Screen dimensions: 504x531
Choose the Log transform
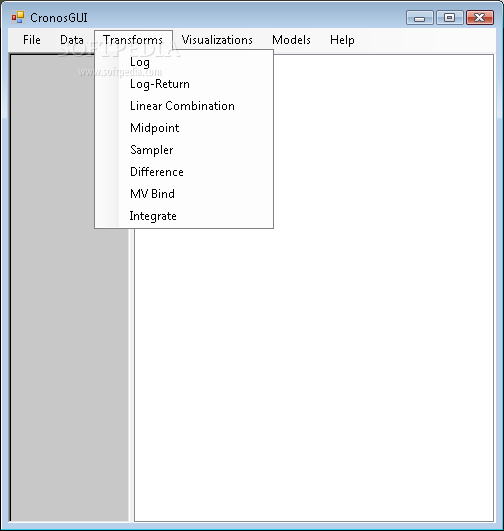[x=184, y=62]
